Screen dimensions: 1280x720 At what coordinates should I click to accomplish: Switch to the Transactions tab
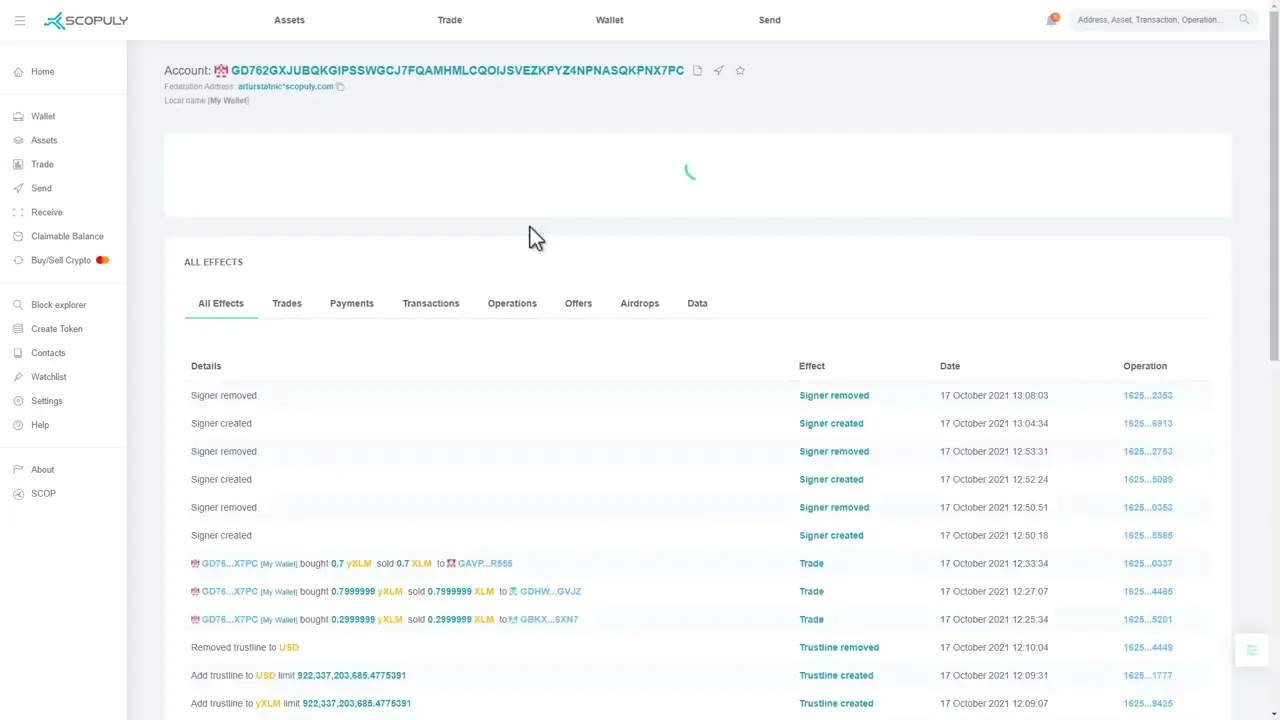click(x=431, y=303)
